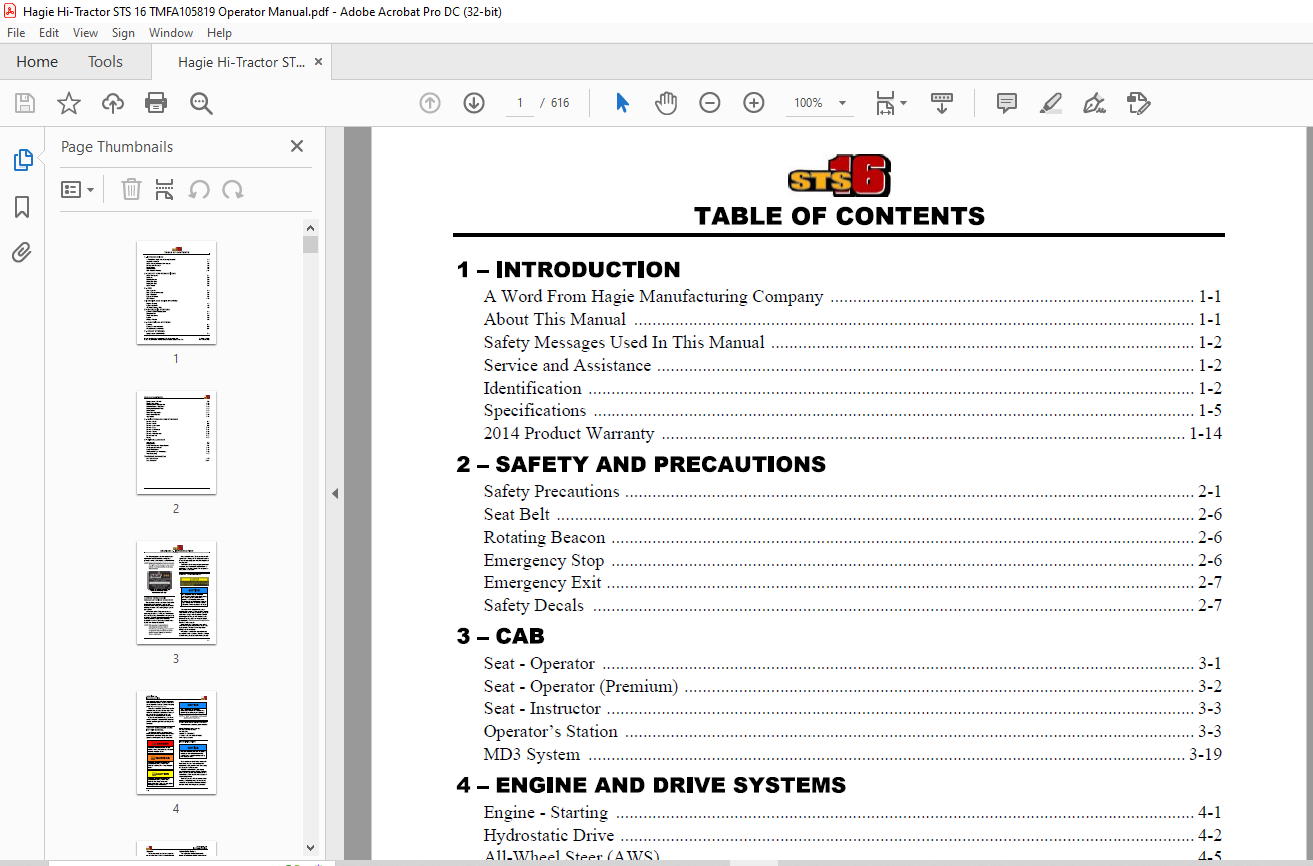Screen dimensions: 1313x866
Task: Select the Hagie Hi-Tractor ST... document tab
Action: point(241,62)
